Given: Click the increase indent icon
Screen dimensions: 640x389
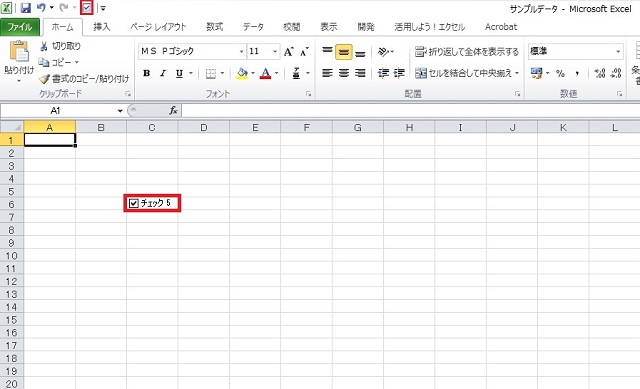Looking at the screenshot, I should point(399,73).
